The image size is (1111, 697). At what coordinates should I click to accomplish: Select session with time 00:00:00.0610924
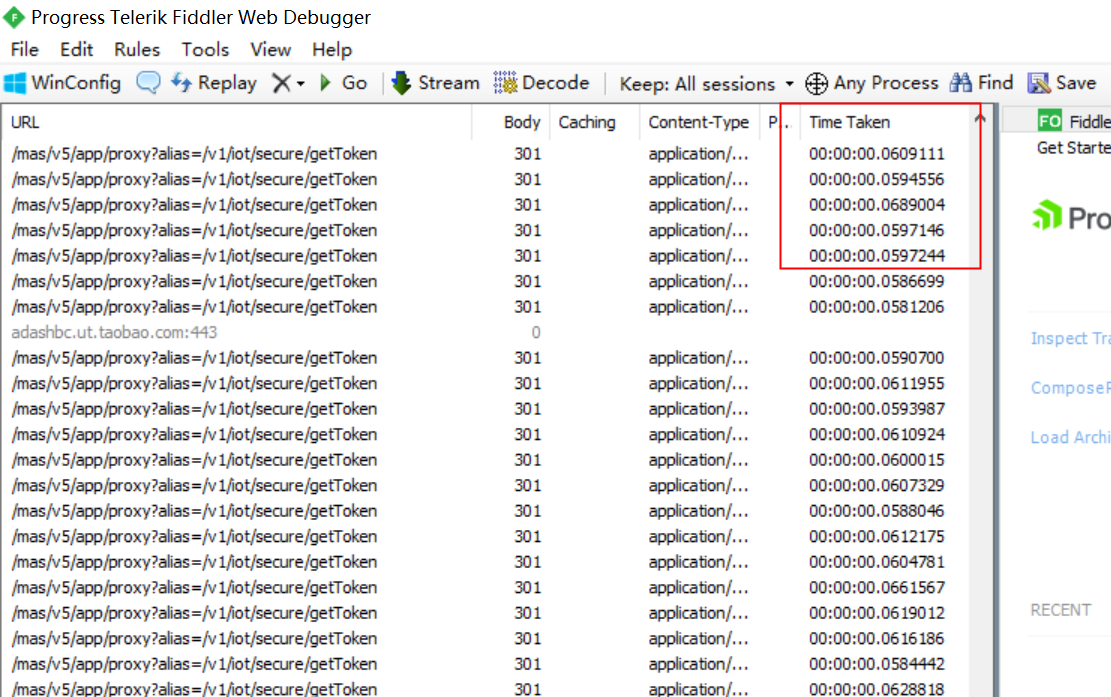[485, 434]
